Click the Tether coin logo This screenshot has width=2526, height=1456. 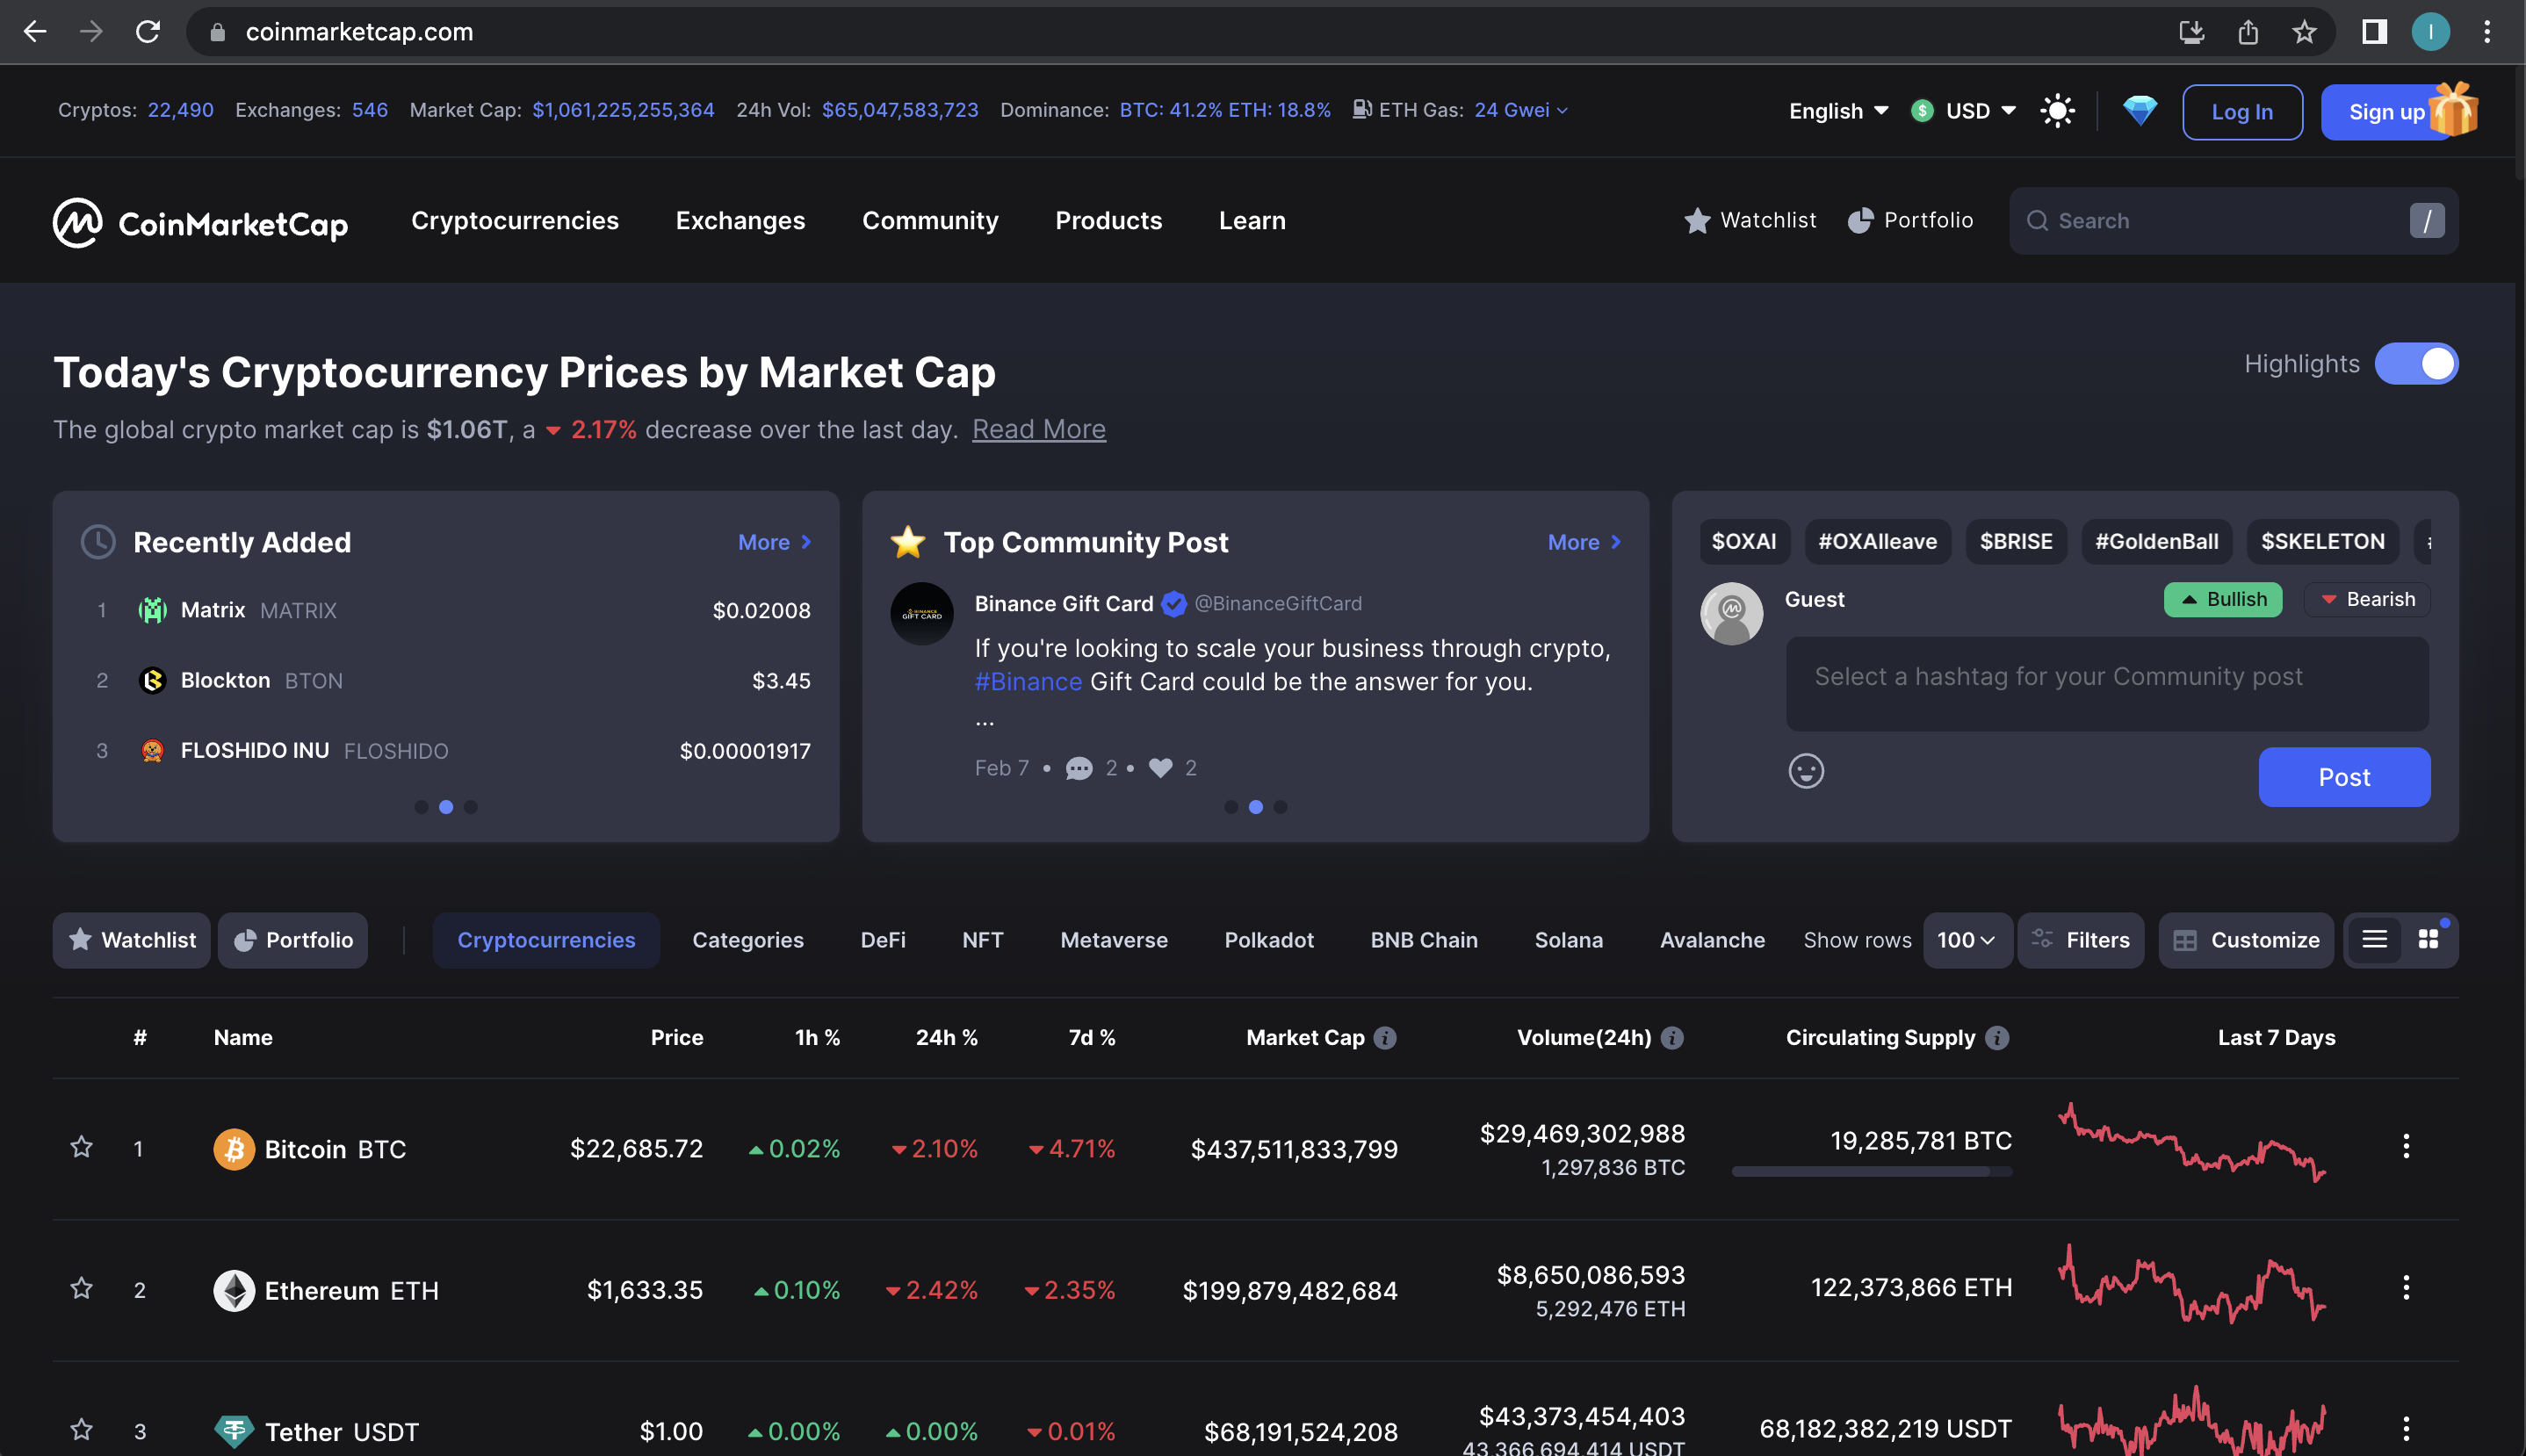click(x=234, y=1431)
